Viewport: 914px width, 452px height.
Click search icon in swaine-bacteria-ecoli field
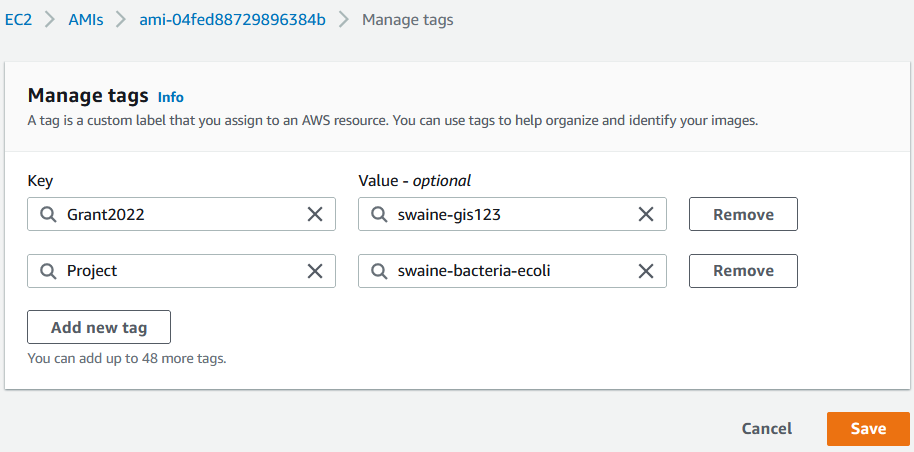coord(379,271)
